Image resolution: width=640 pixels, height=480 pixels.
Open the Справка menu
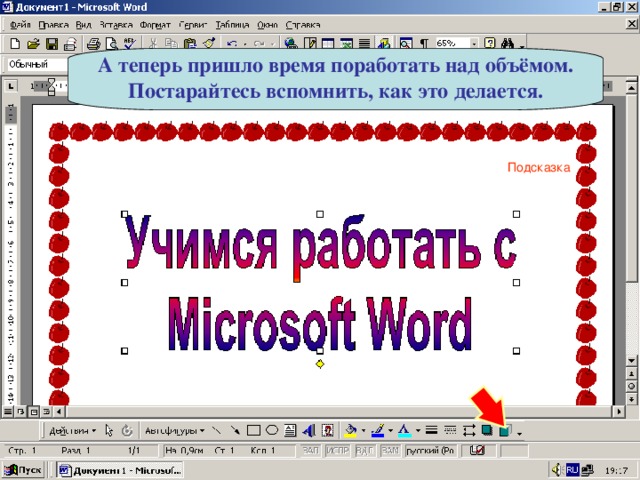pos(303,25)
